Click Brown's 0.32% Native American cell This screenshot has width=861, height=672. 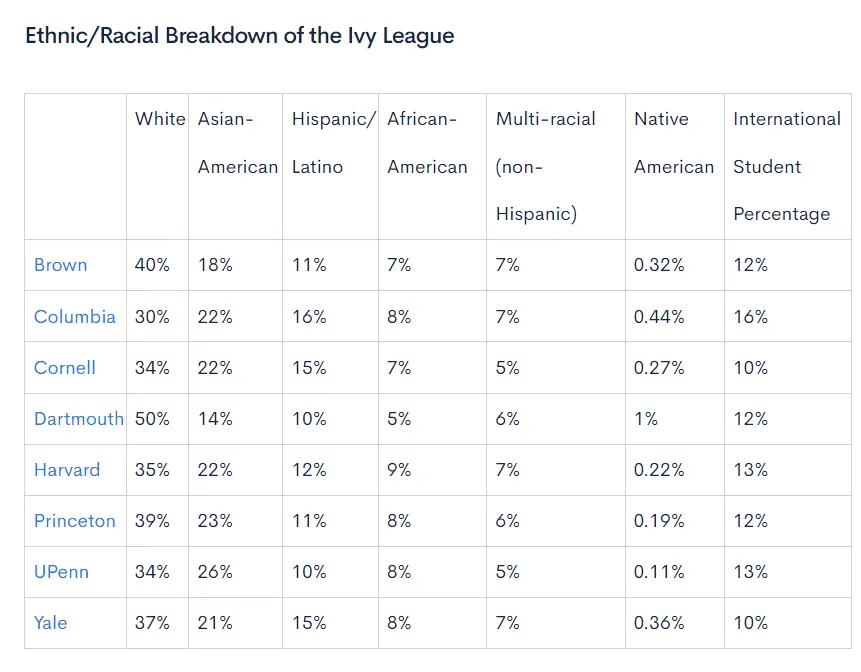pos(659,265)
